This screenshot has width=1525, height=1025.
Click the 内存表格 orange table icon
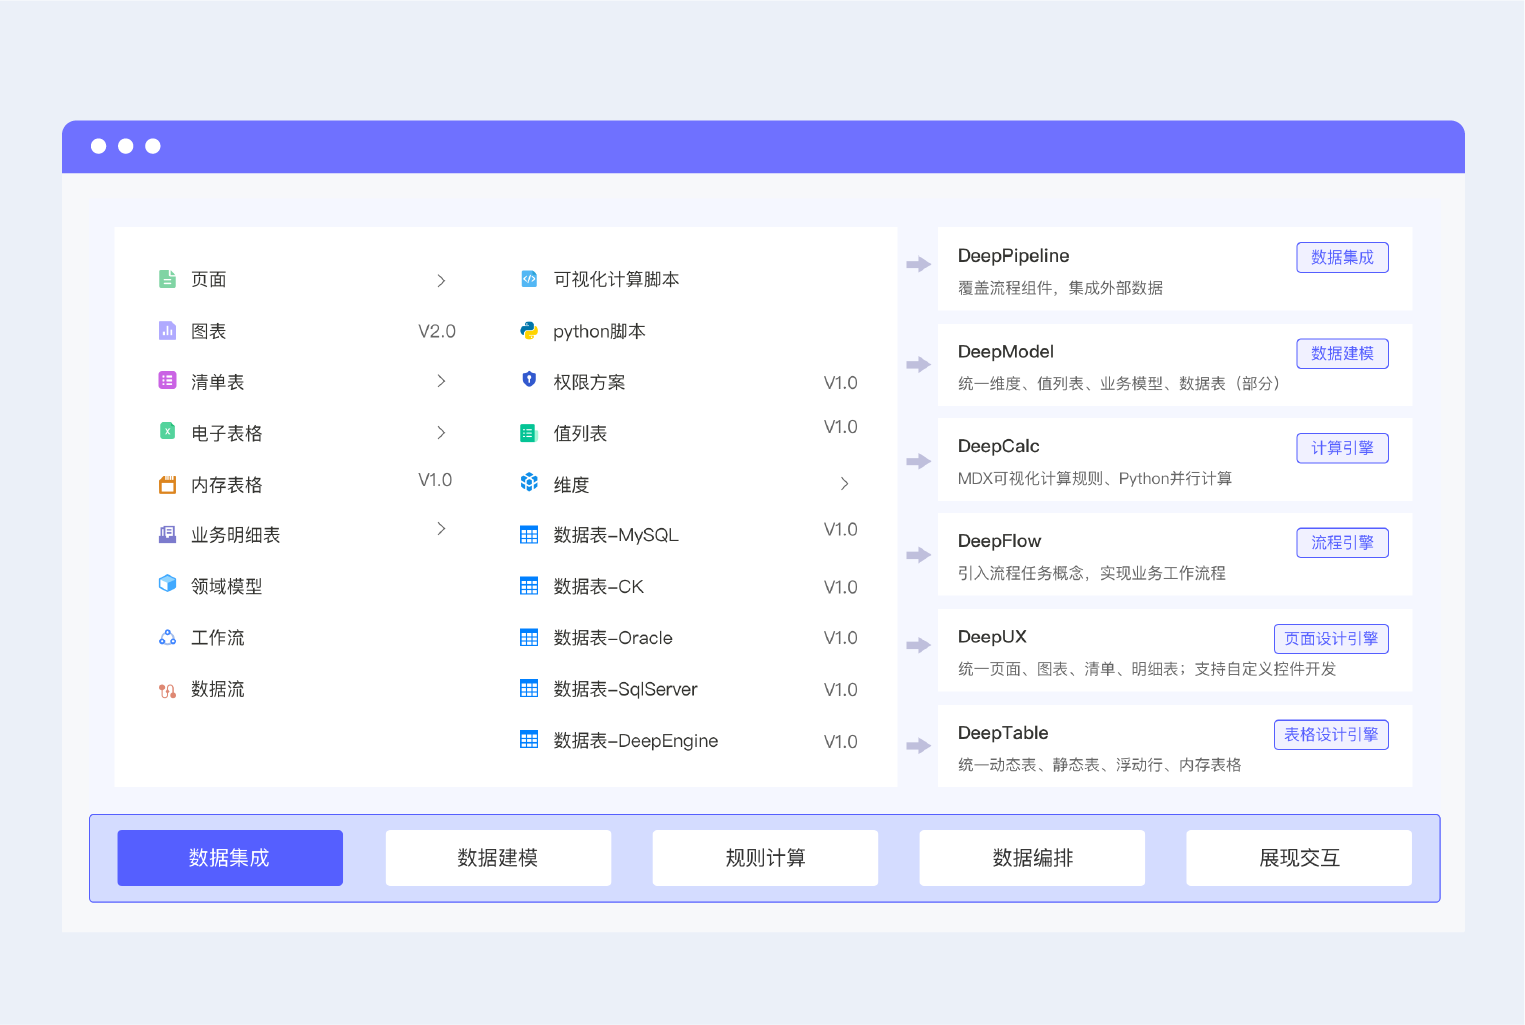(x=167, y=484)
